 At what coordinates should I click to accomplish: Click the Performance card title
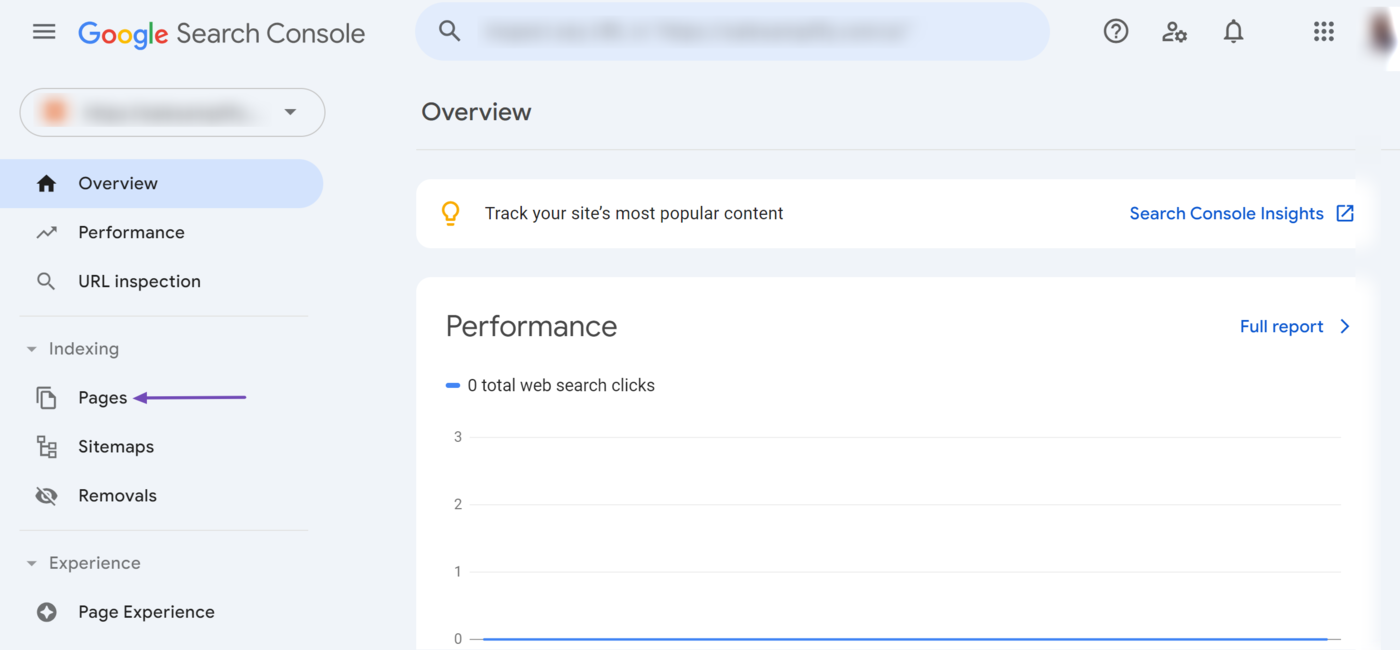[x=531, y=326]
